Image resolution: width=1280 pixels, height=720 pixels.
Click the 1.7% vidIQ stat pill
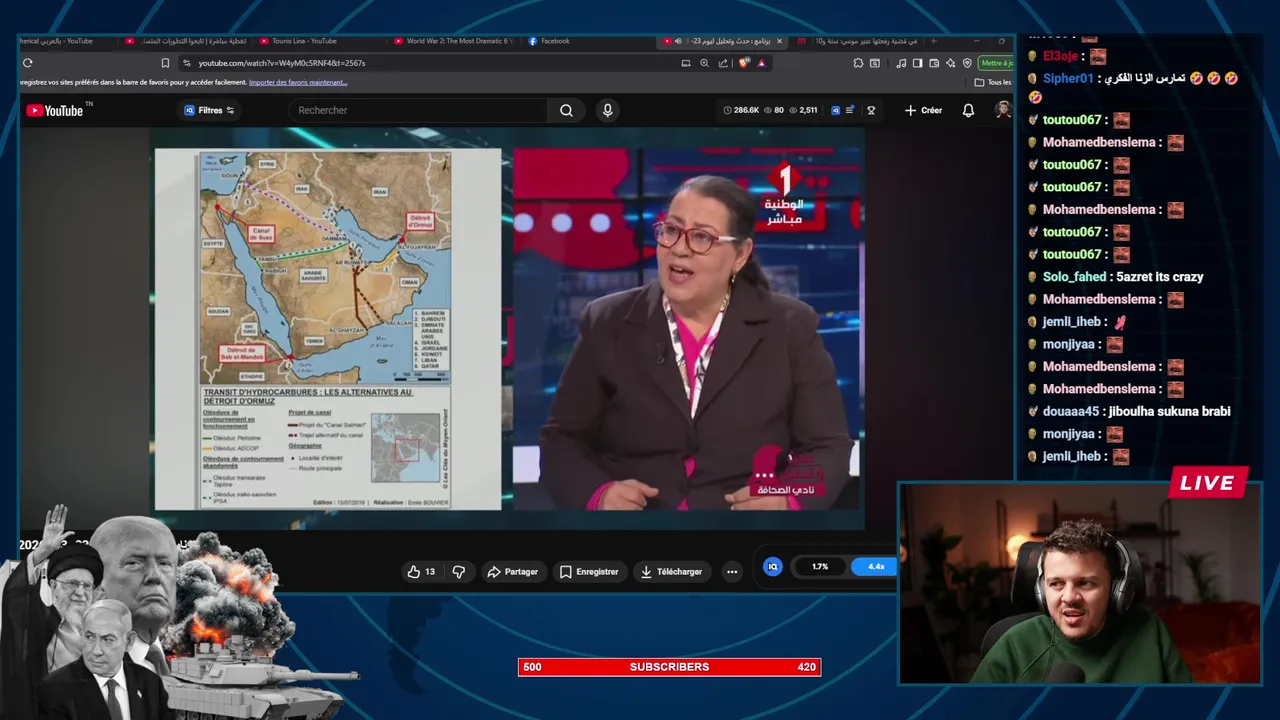[x=819, y=566]
